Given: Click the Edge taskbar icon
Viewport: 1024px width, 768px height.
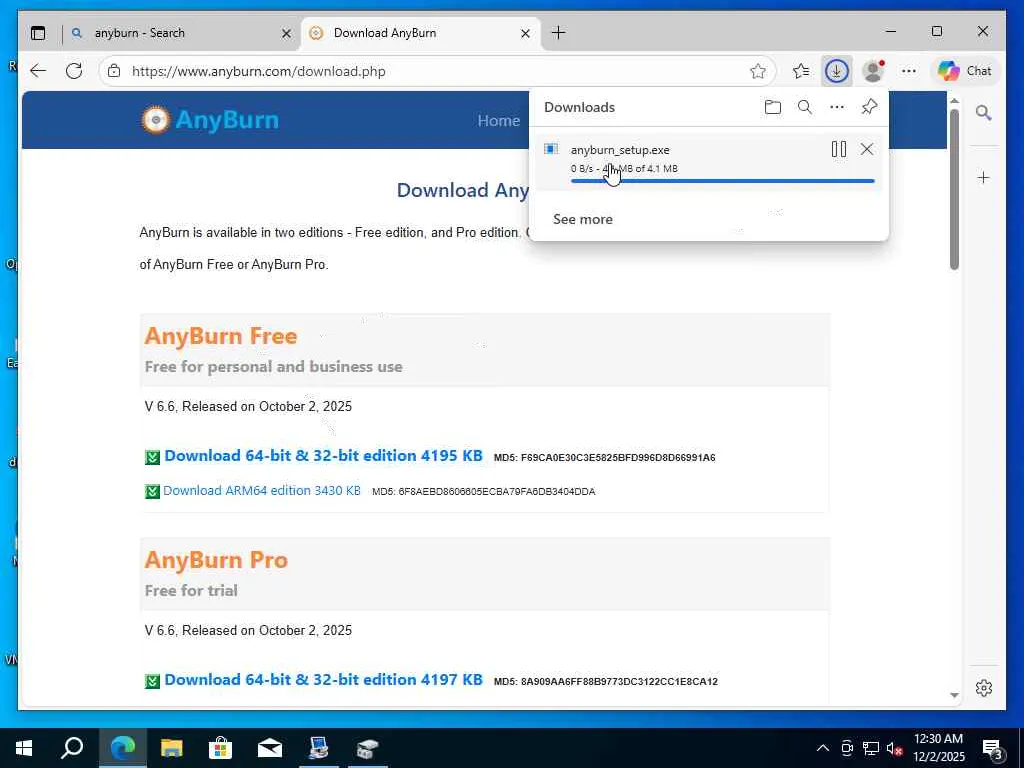Looking at the screenshot, I should point(122,748).
